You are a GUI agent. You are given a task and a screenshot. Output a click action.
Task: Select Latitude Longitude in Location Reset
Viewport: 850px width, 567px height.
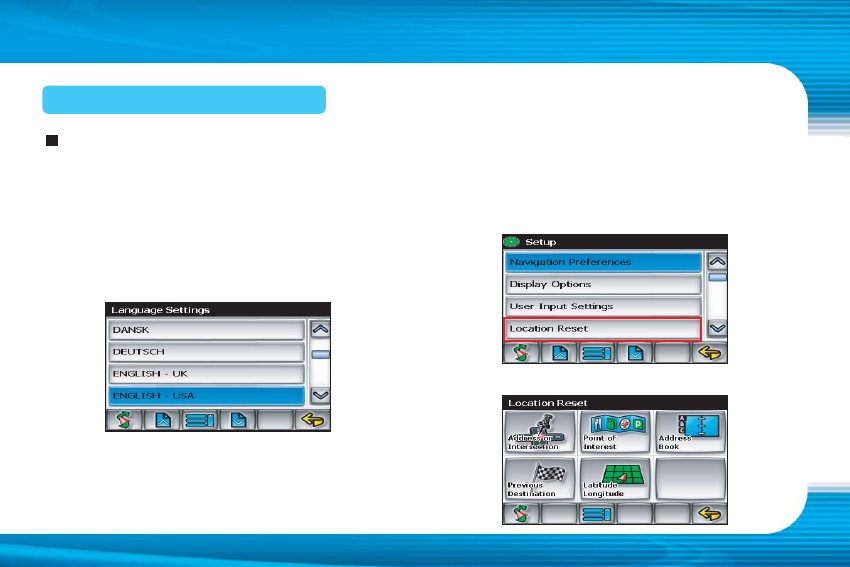[x=615, y=479]
